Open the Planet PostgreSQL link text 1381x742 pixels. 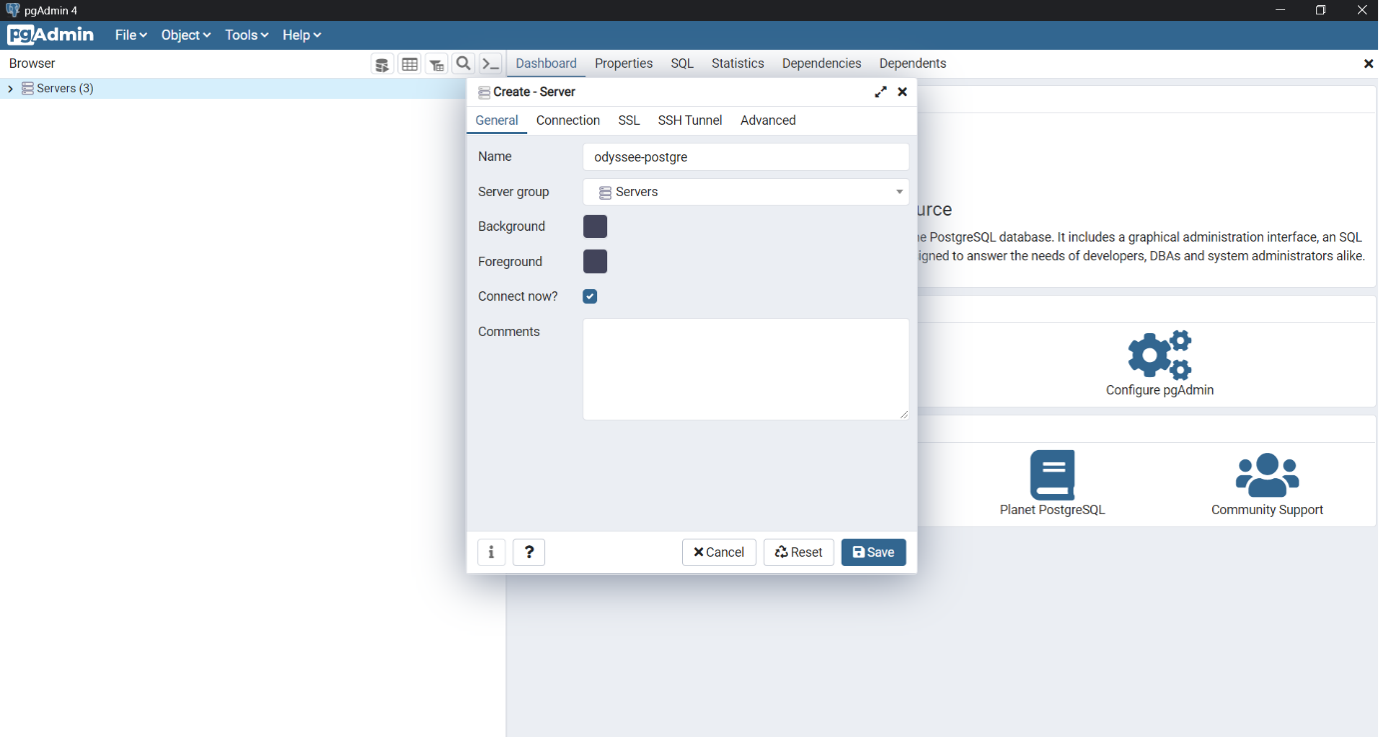point(1052,510)
